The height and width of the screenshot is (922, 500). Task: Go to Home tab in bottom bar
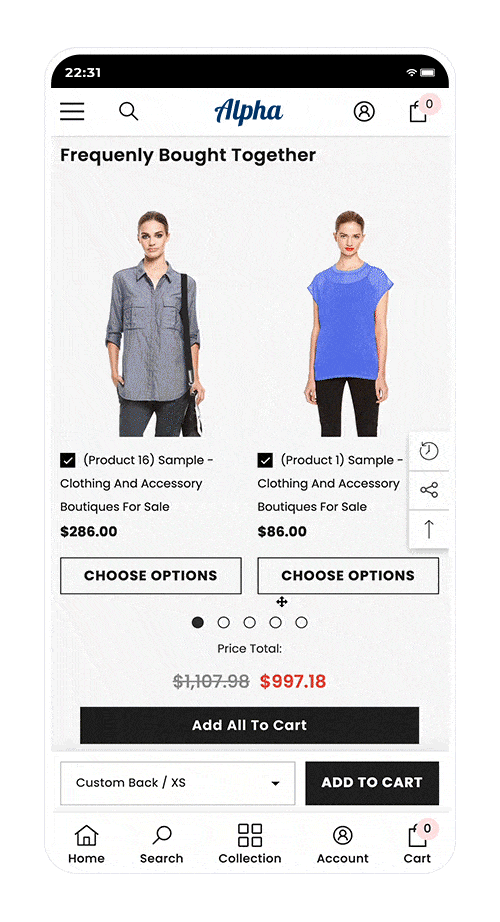click(86, 844)
